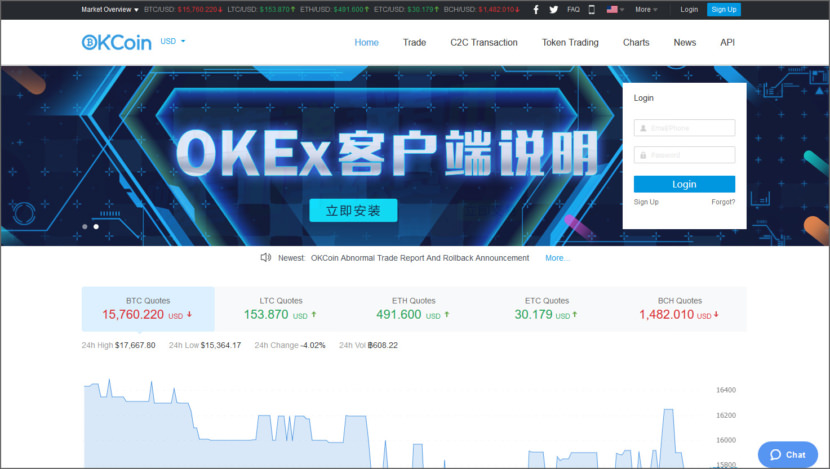This screenshot has width=830, height=469.
Task: Click BCH/USD ticker in top bar
Action: click(482, 10)
